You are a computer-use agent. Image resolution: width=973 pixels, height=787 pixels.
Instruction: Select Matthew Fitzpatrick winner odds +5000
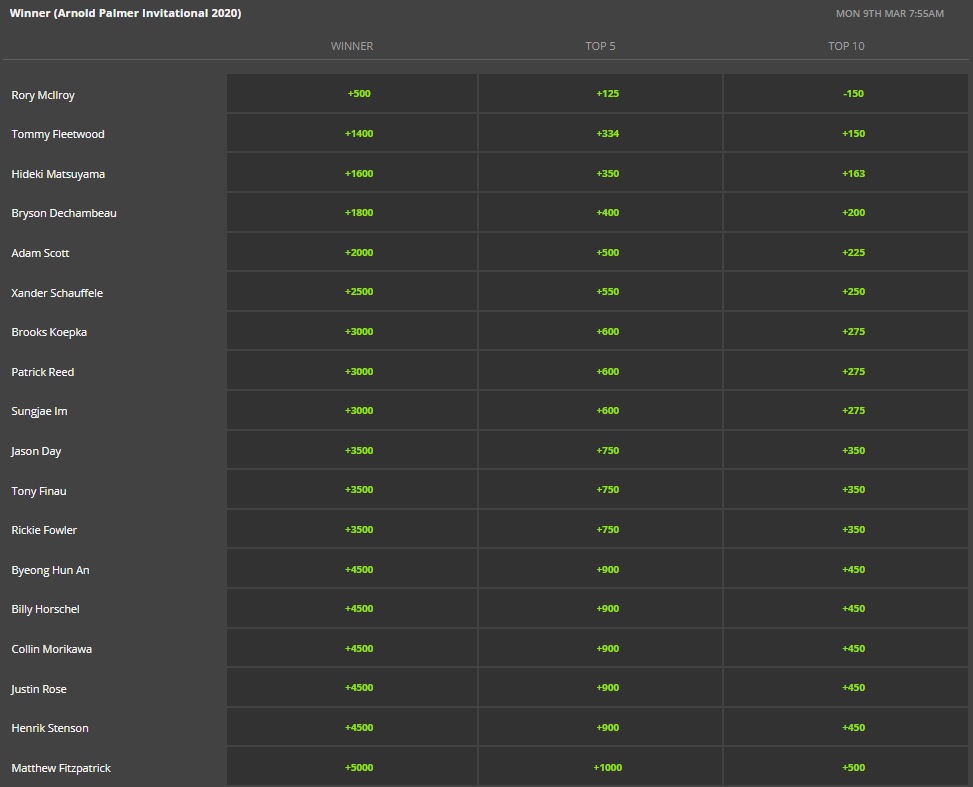[352, 767]
